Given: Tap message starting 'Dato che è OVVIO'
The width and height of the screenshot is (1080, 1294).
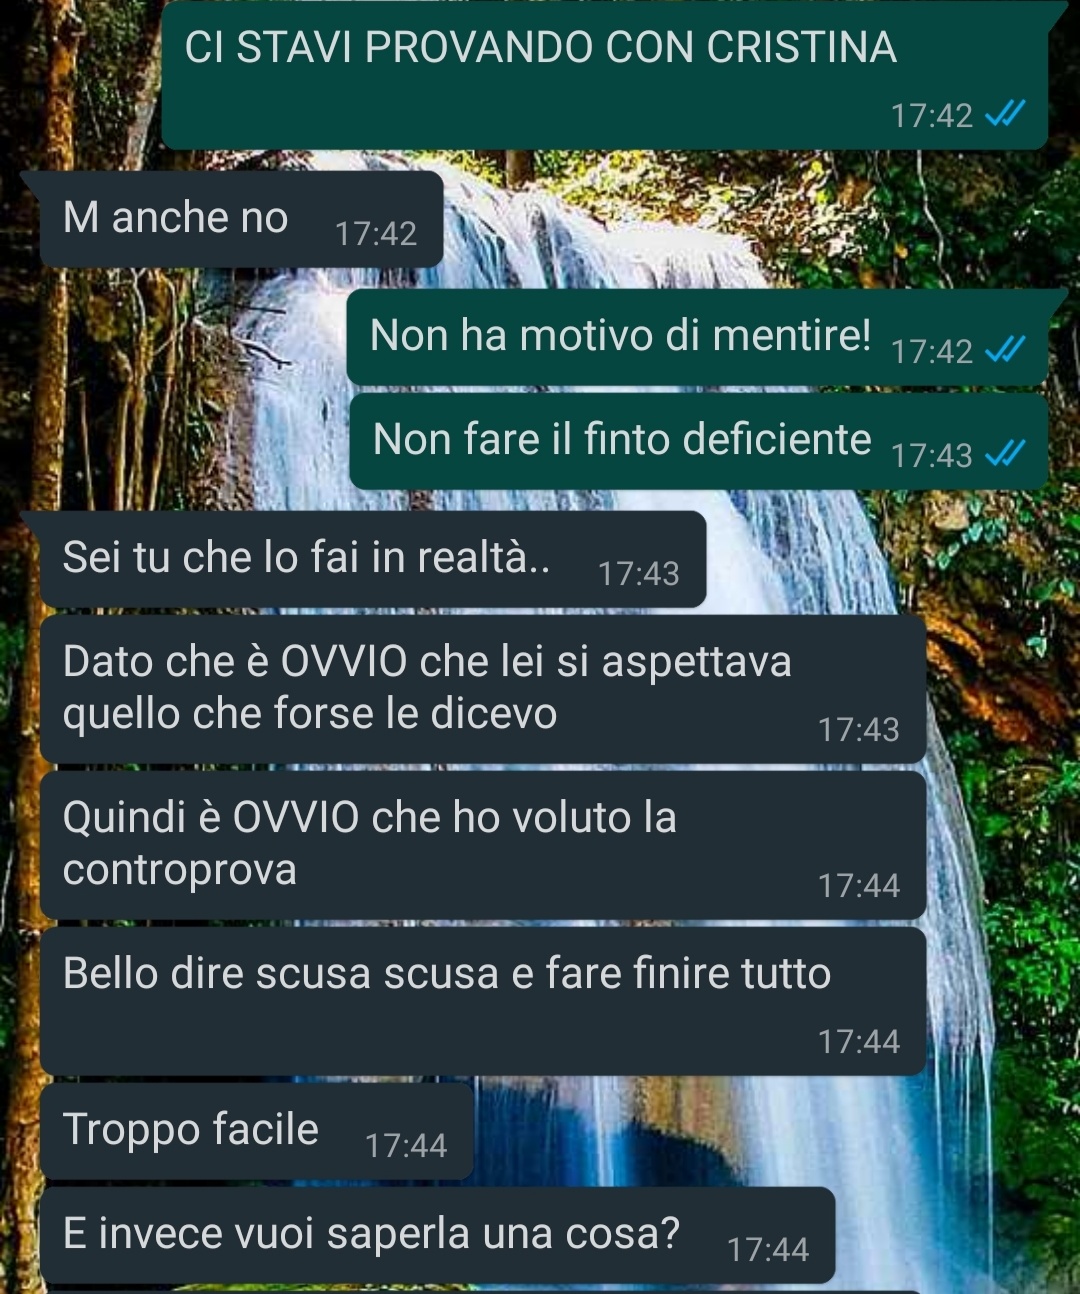Looking at the screenshot, I should [483, 689].
